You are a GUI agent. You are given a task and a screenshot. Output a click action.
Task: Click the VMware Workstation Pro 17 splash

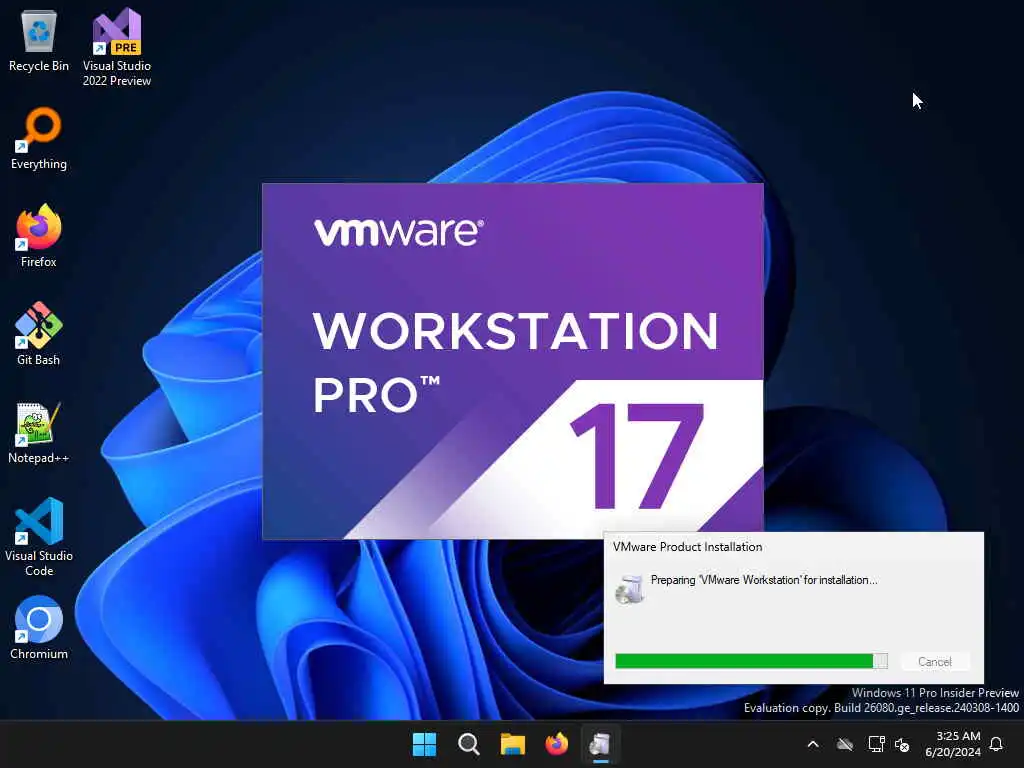[x=513, y=361]
